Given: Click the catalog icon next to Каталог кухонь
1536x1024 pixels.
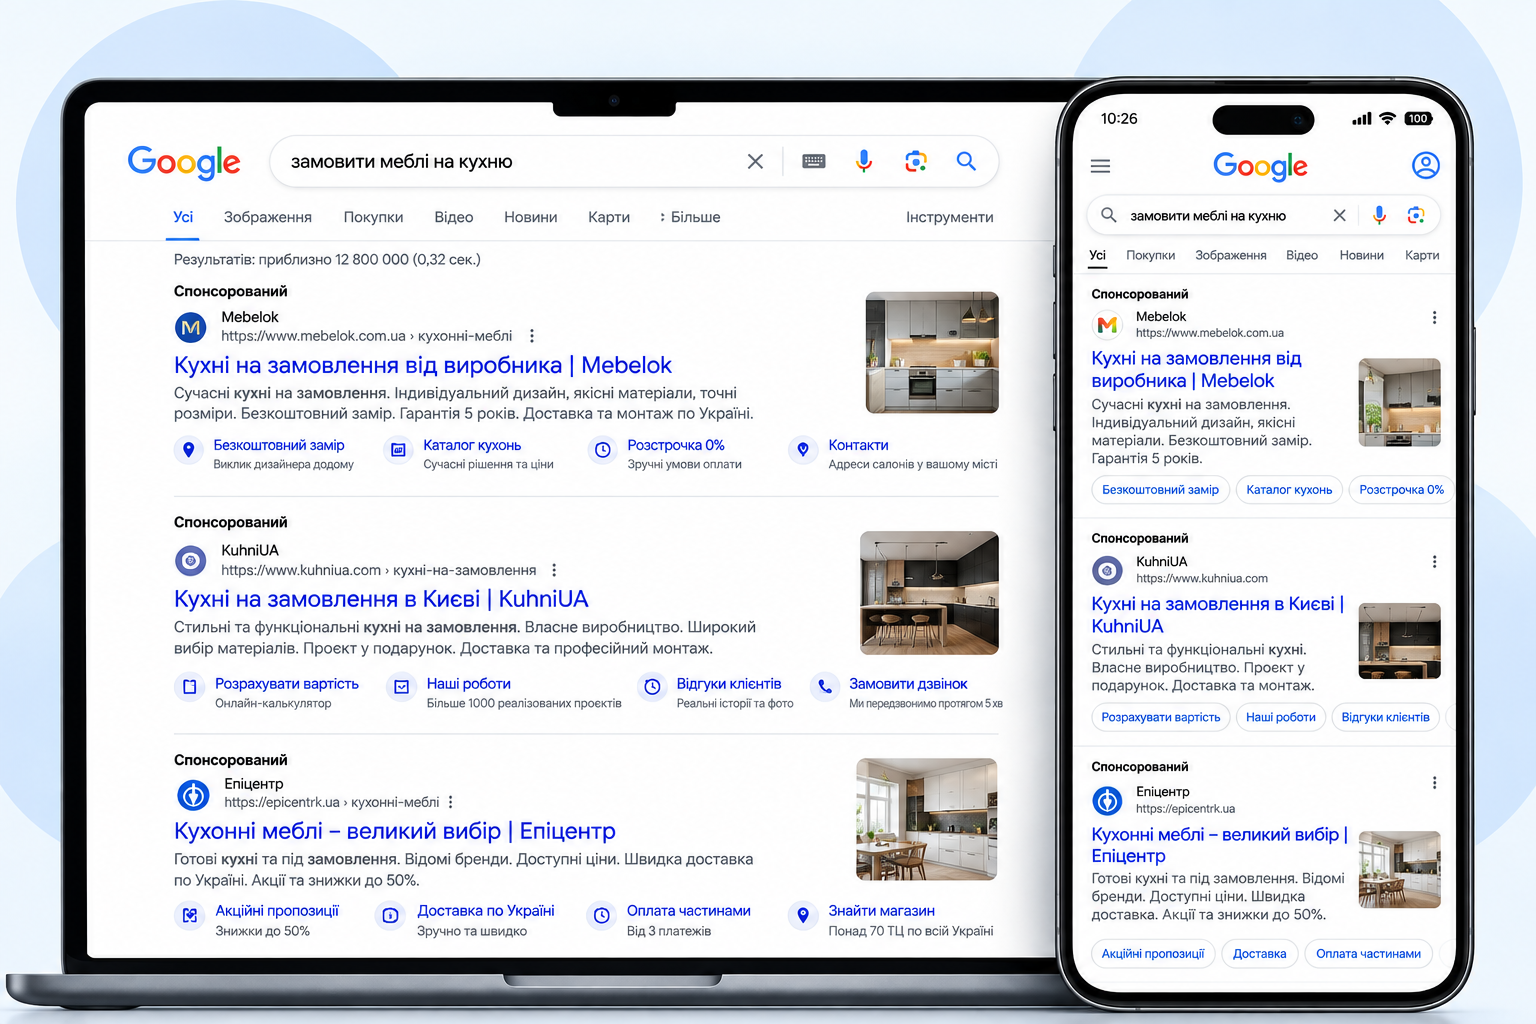Looking at the screenshot, I should 398,450.
